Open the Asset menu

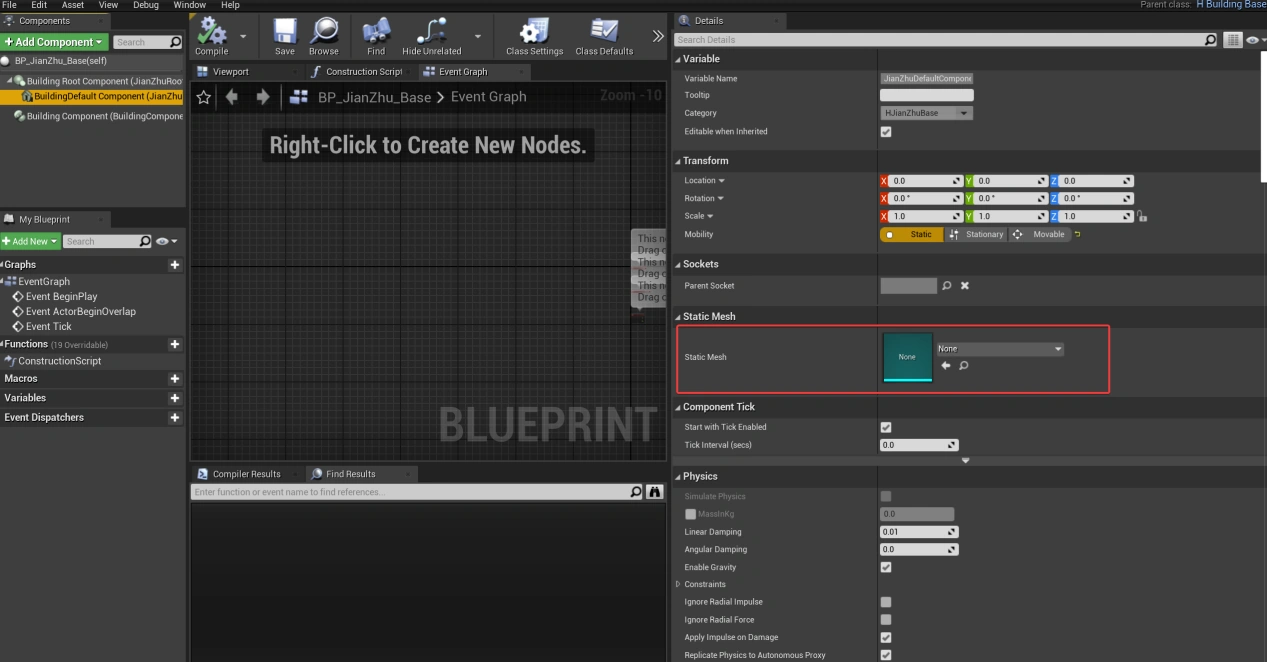click(73, 5)
